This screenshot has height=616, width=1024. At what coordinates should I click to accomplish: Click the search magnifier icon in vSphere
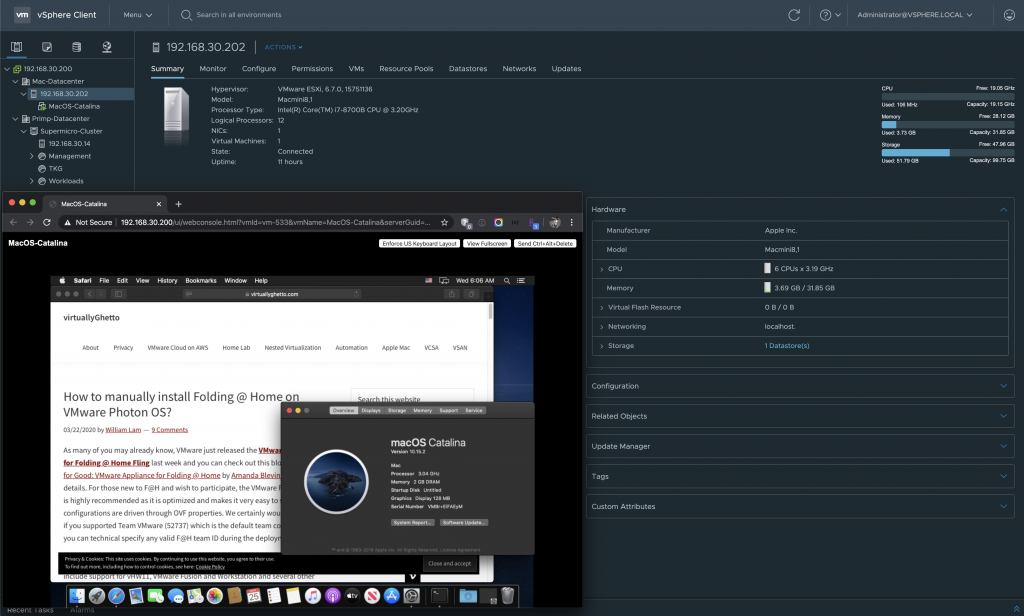(x=186, y=15)
